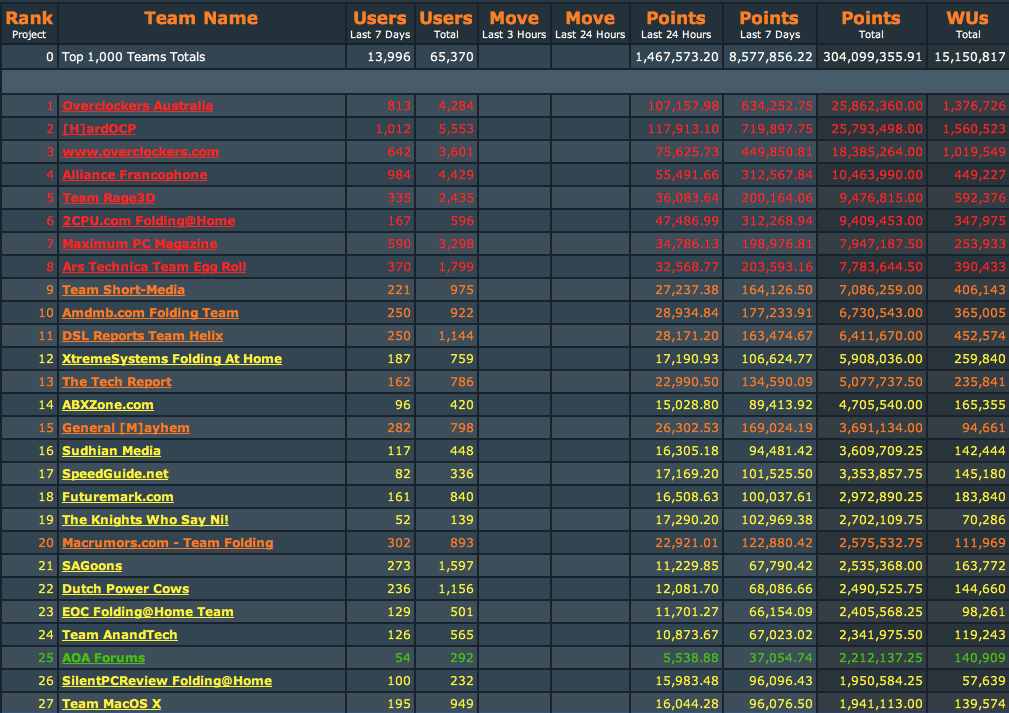Select the 15,150,817 total WUs cell
This screenshot has width=1009, height=713.
968,57
